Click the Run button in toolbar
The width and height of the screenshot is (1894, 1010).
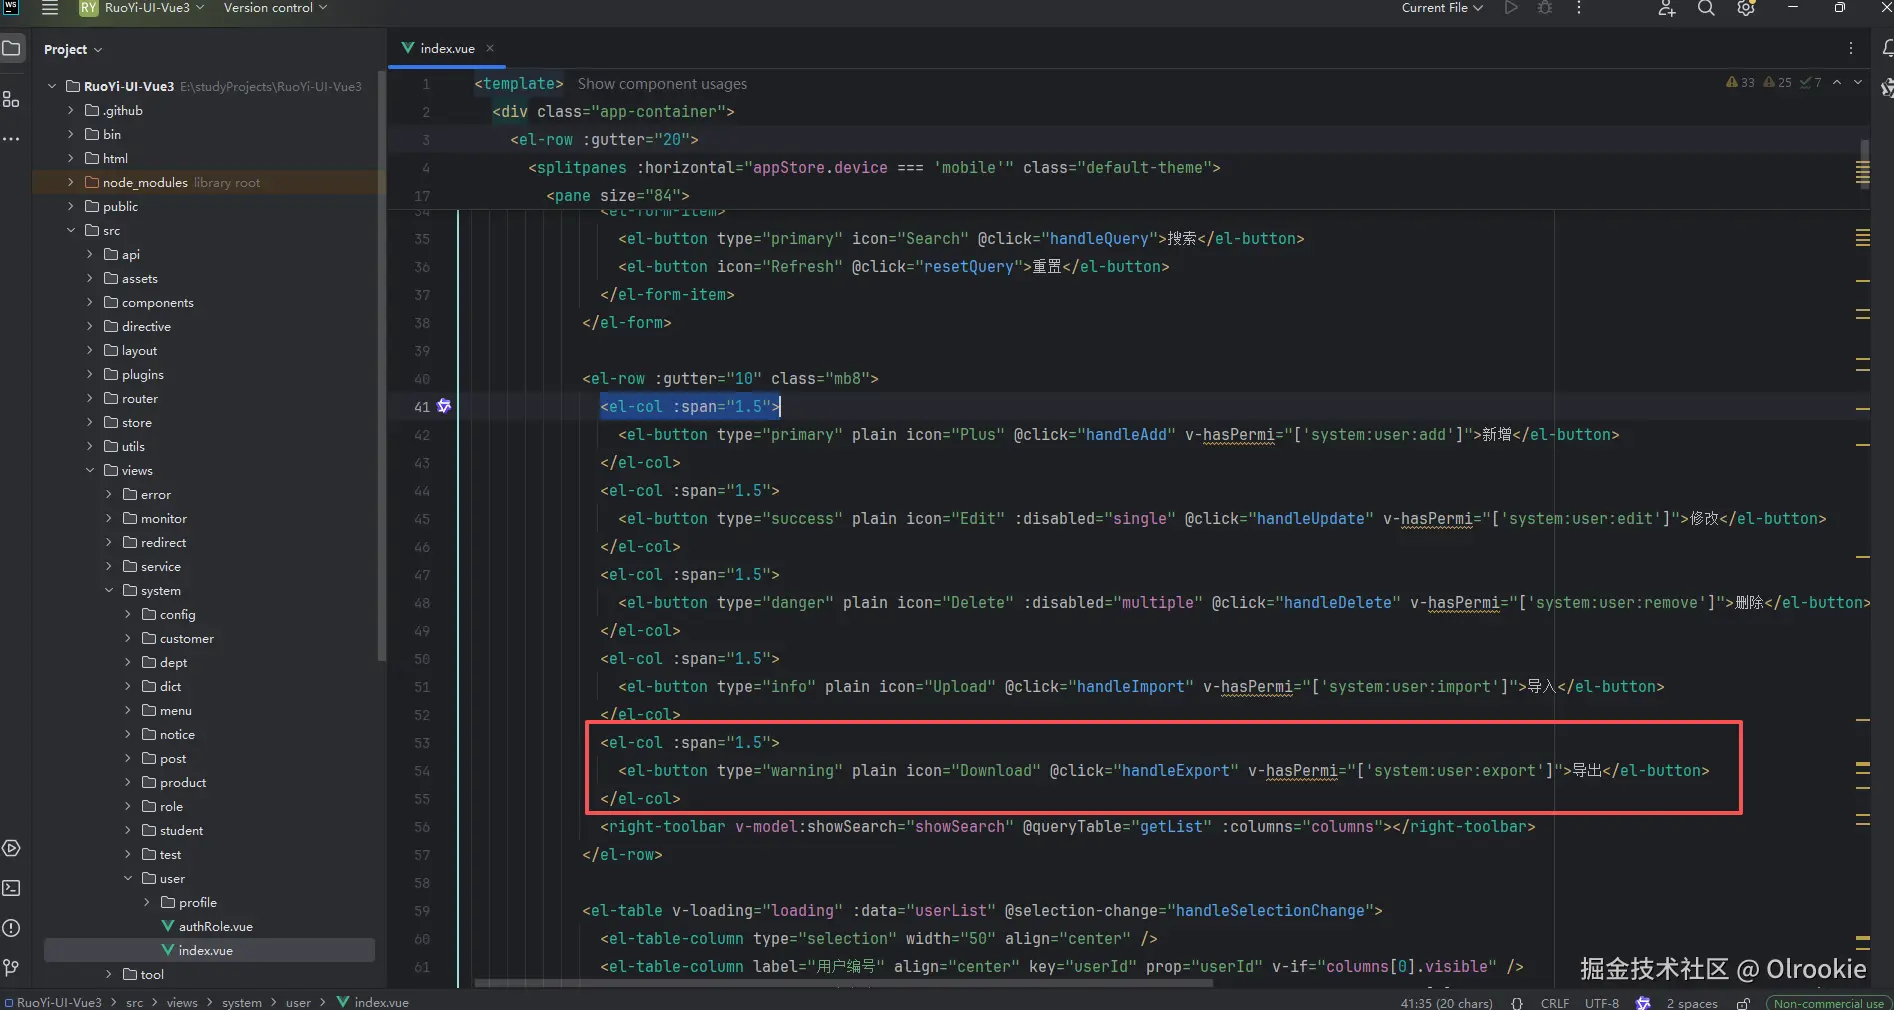coord(1511,8)
